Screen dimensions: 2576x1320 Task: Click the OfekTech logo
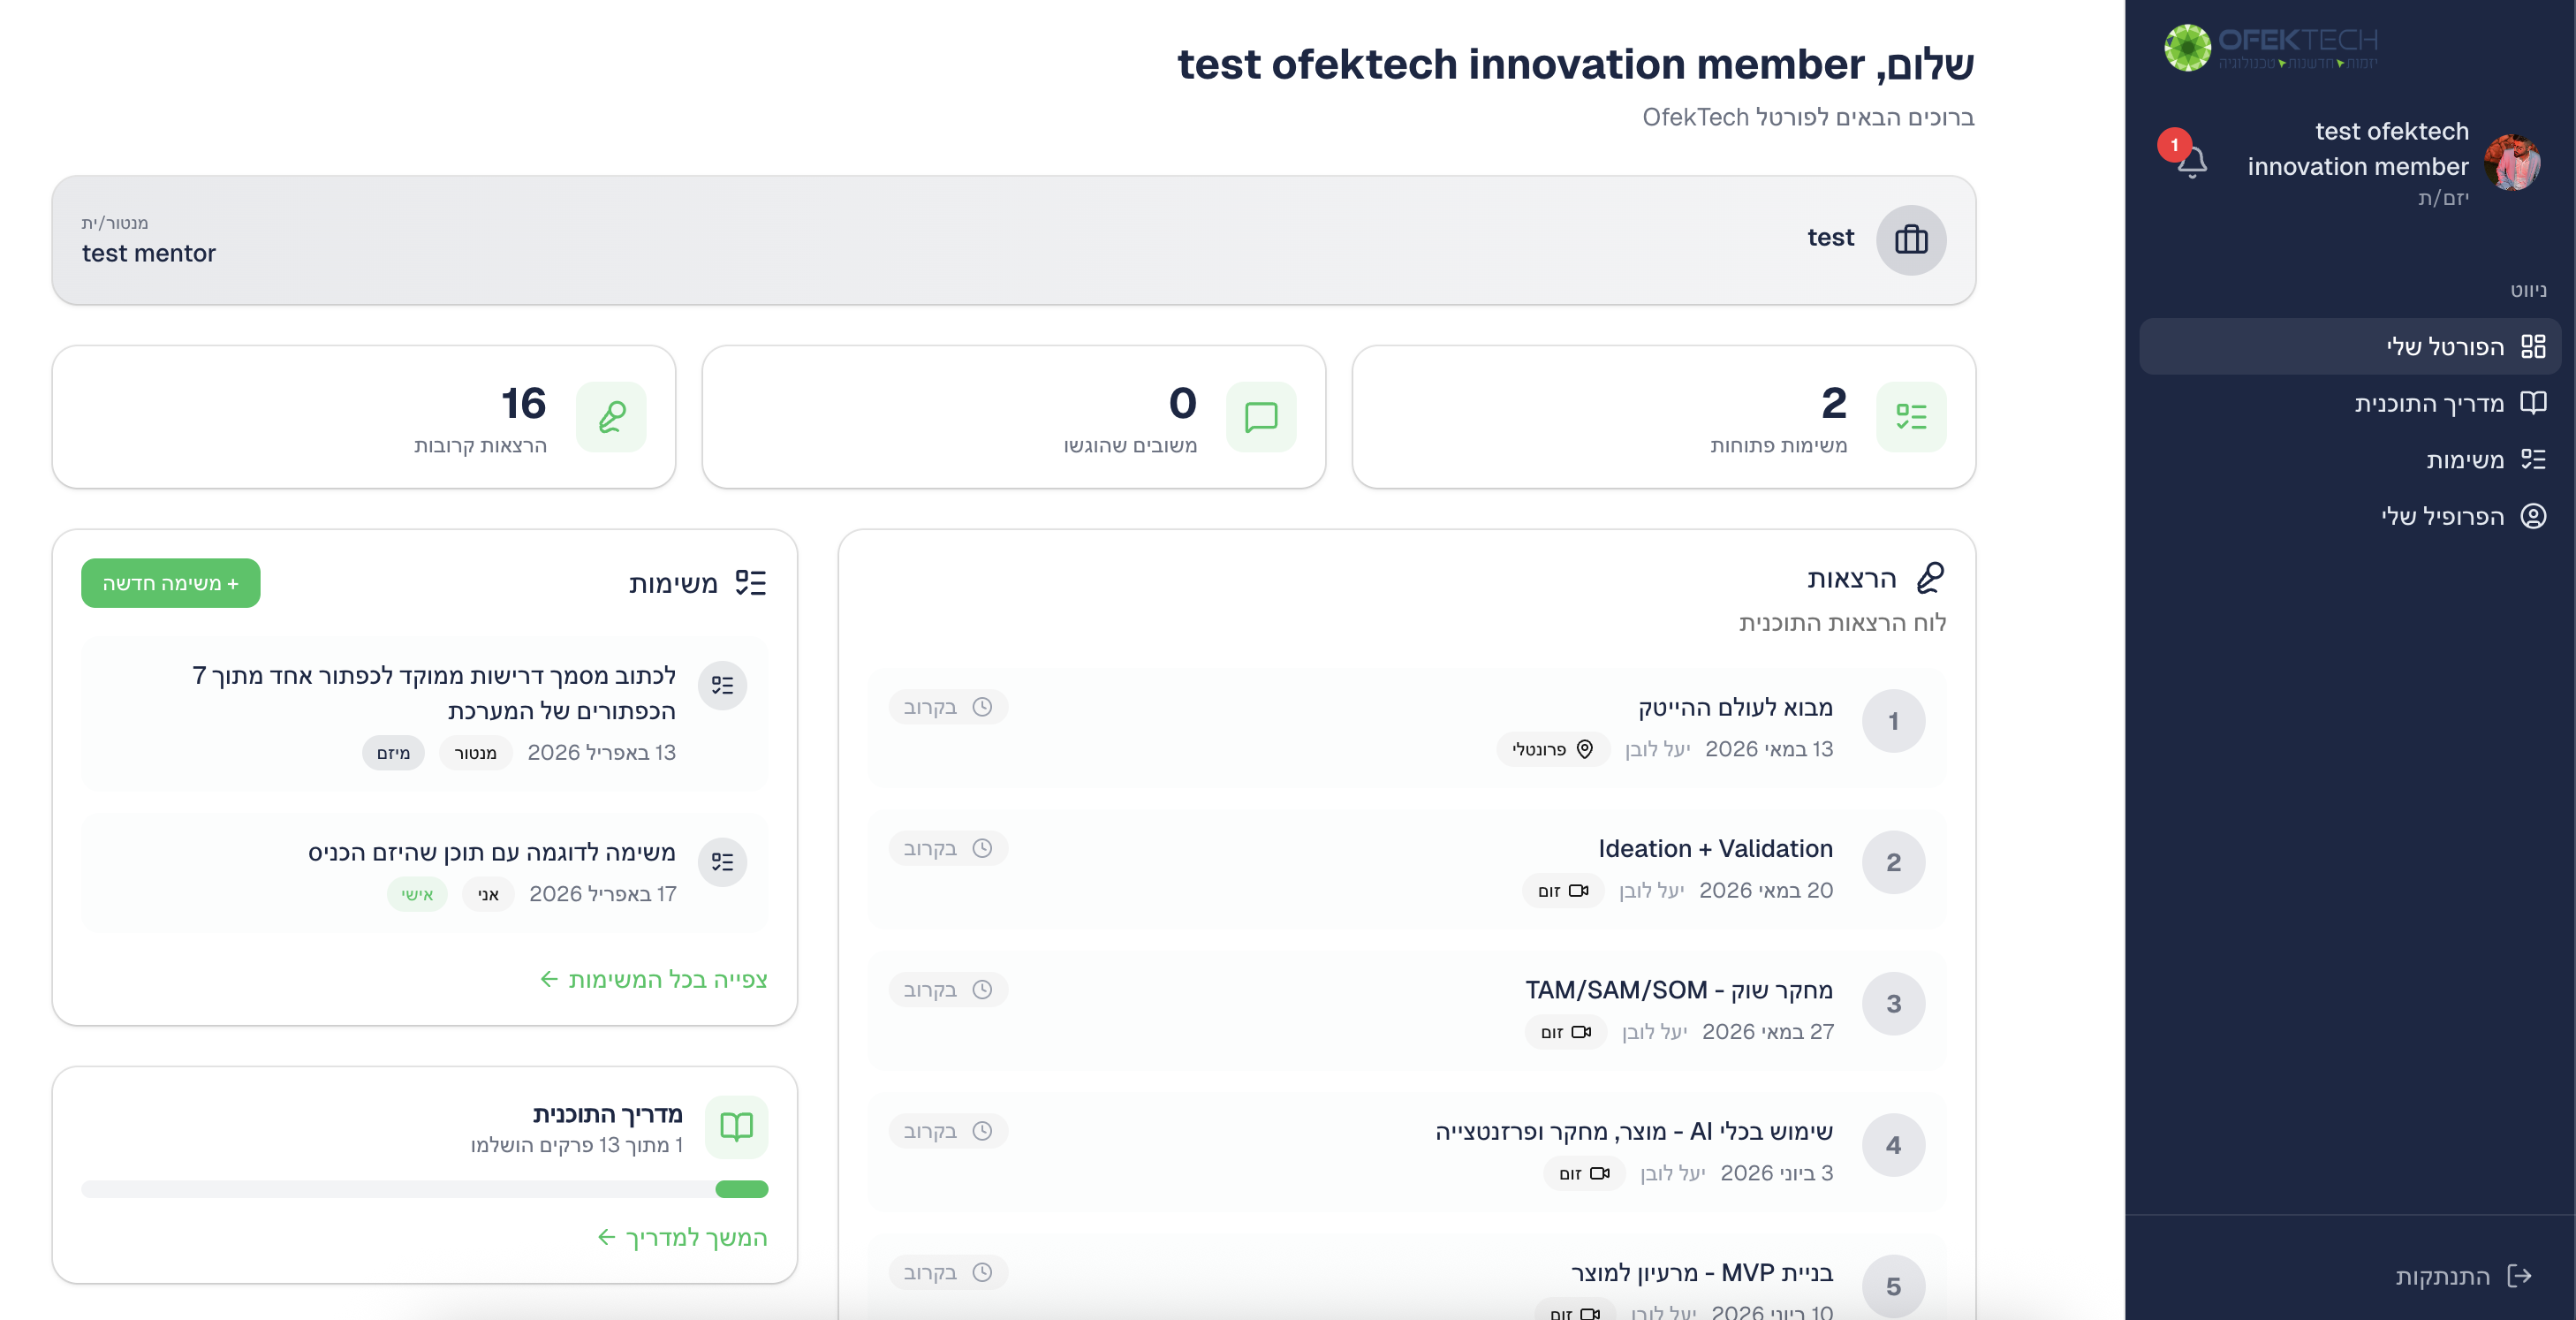tap(2271, 47)
